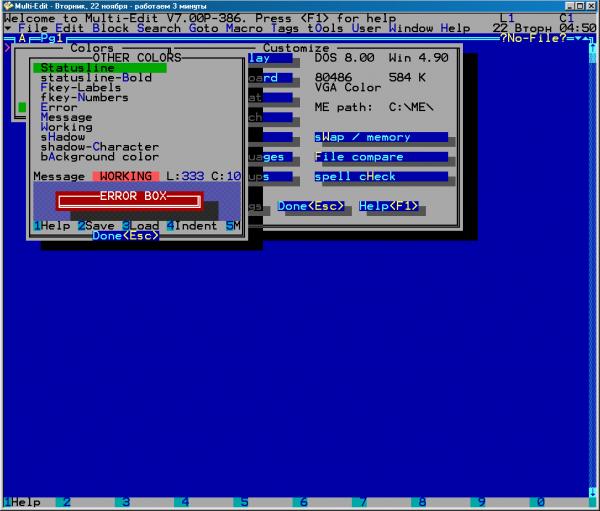Click the 1Help function key label
The image size is (600, 511).
(x=22, y=502)
